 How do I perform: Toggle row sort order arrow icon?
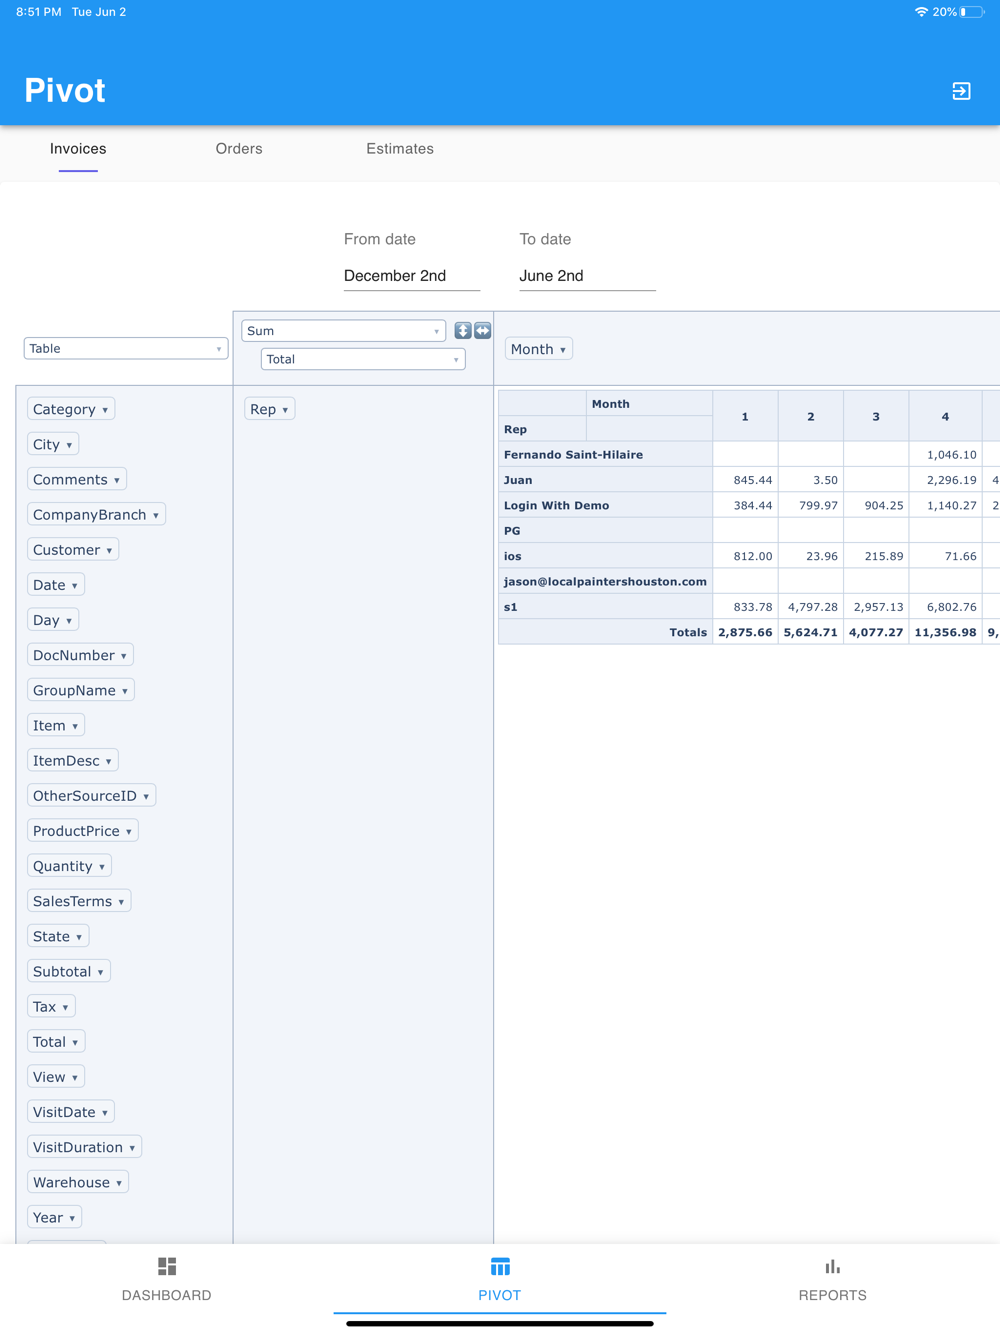coord(463,330)
